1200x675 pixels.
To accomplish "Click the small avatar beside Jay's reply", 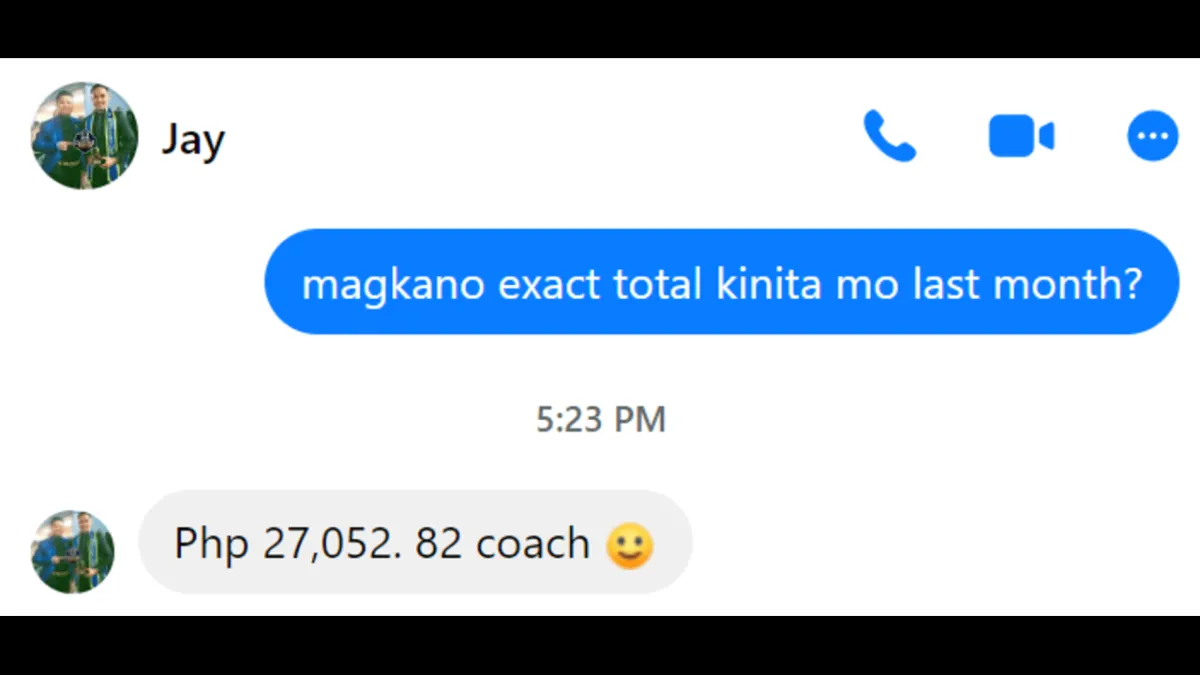I will (73, 552).
